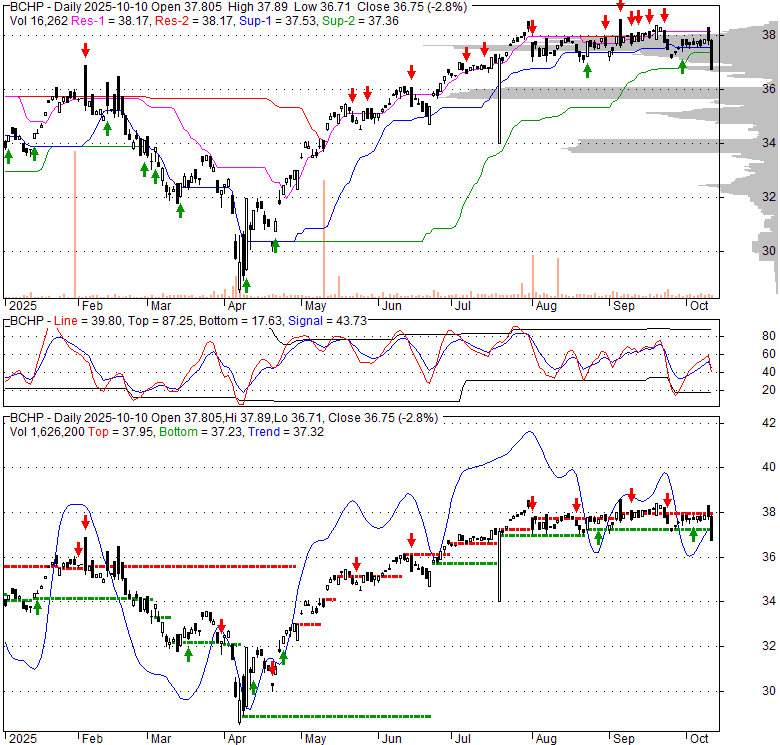Click the red down arrow in early August in the bottom chart
Image resolution: width=780 pixels, height=745 pixels.
pos(533,503)
